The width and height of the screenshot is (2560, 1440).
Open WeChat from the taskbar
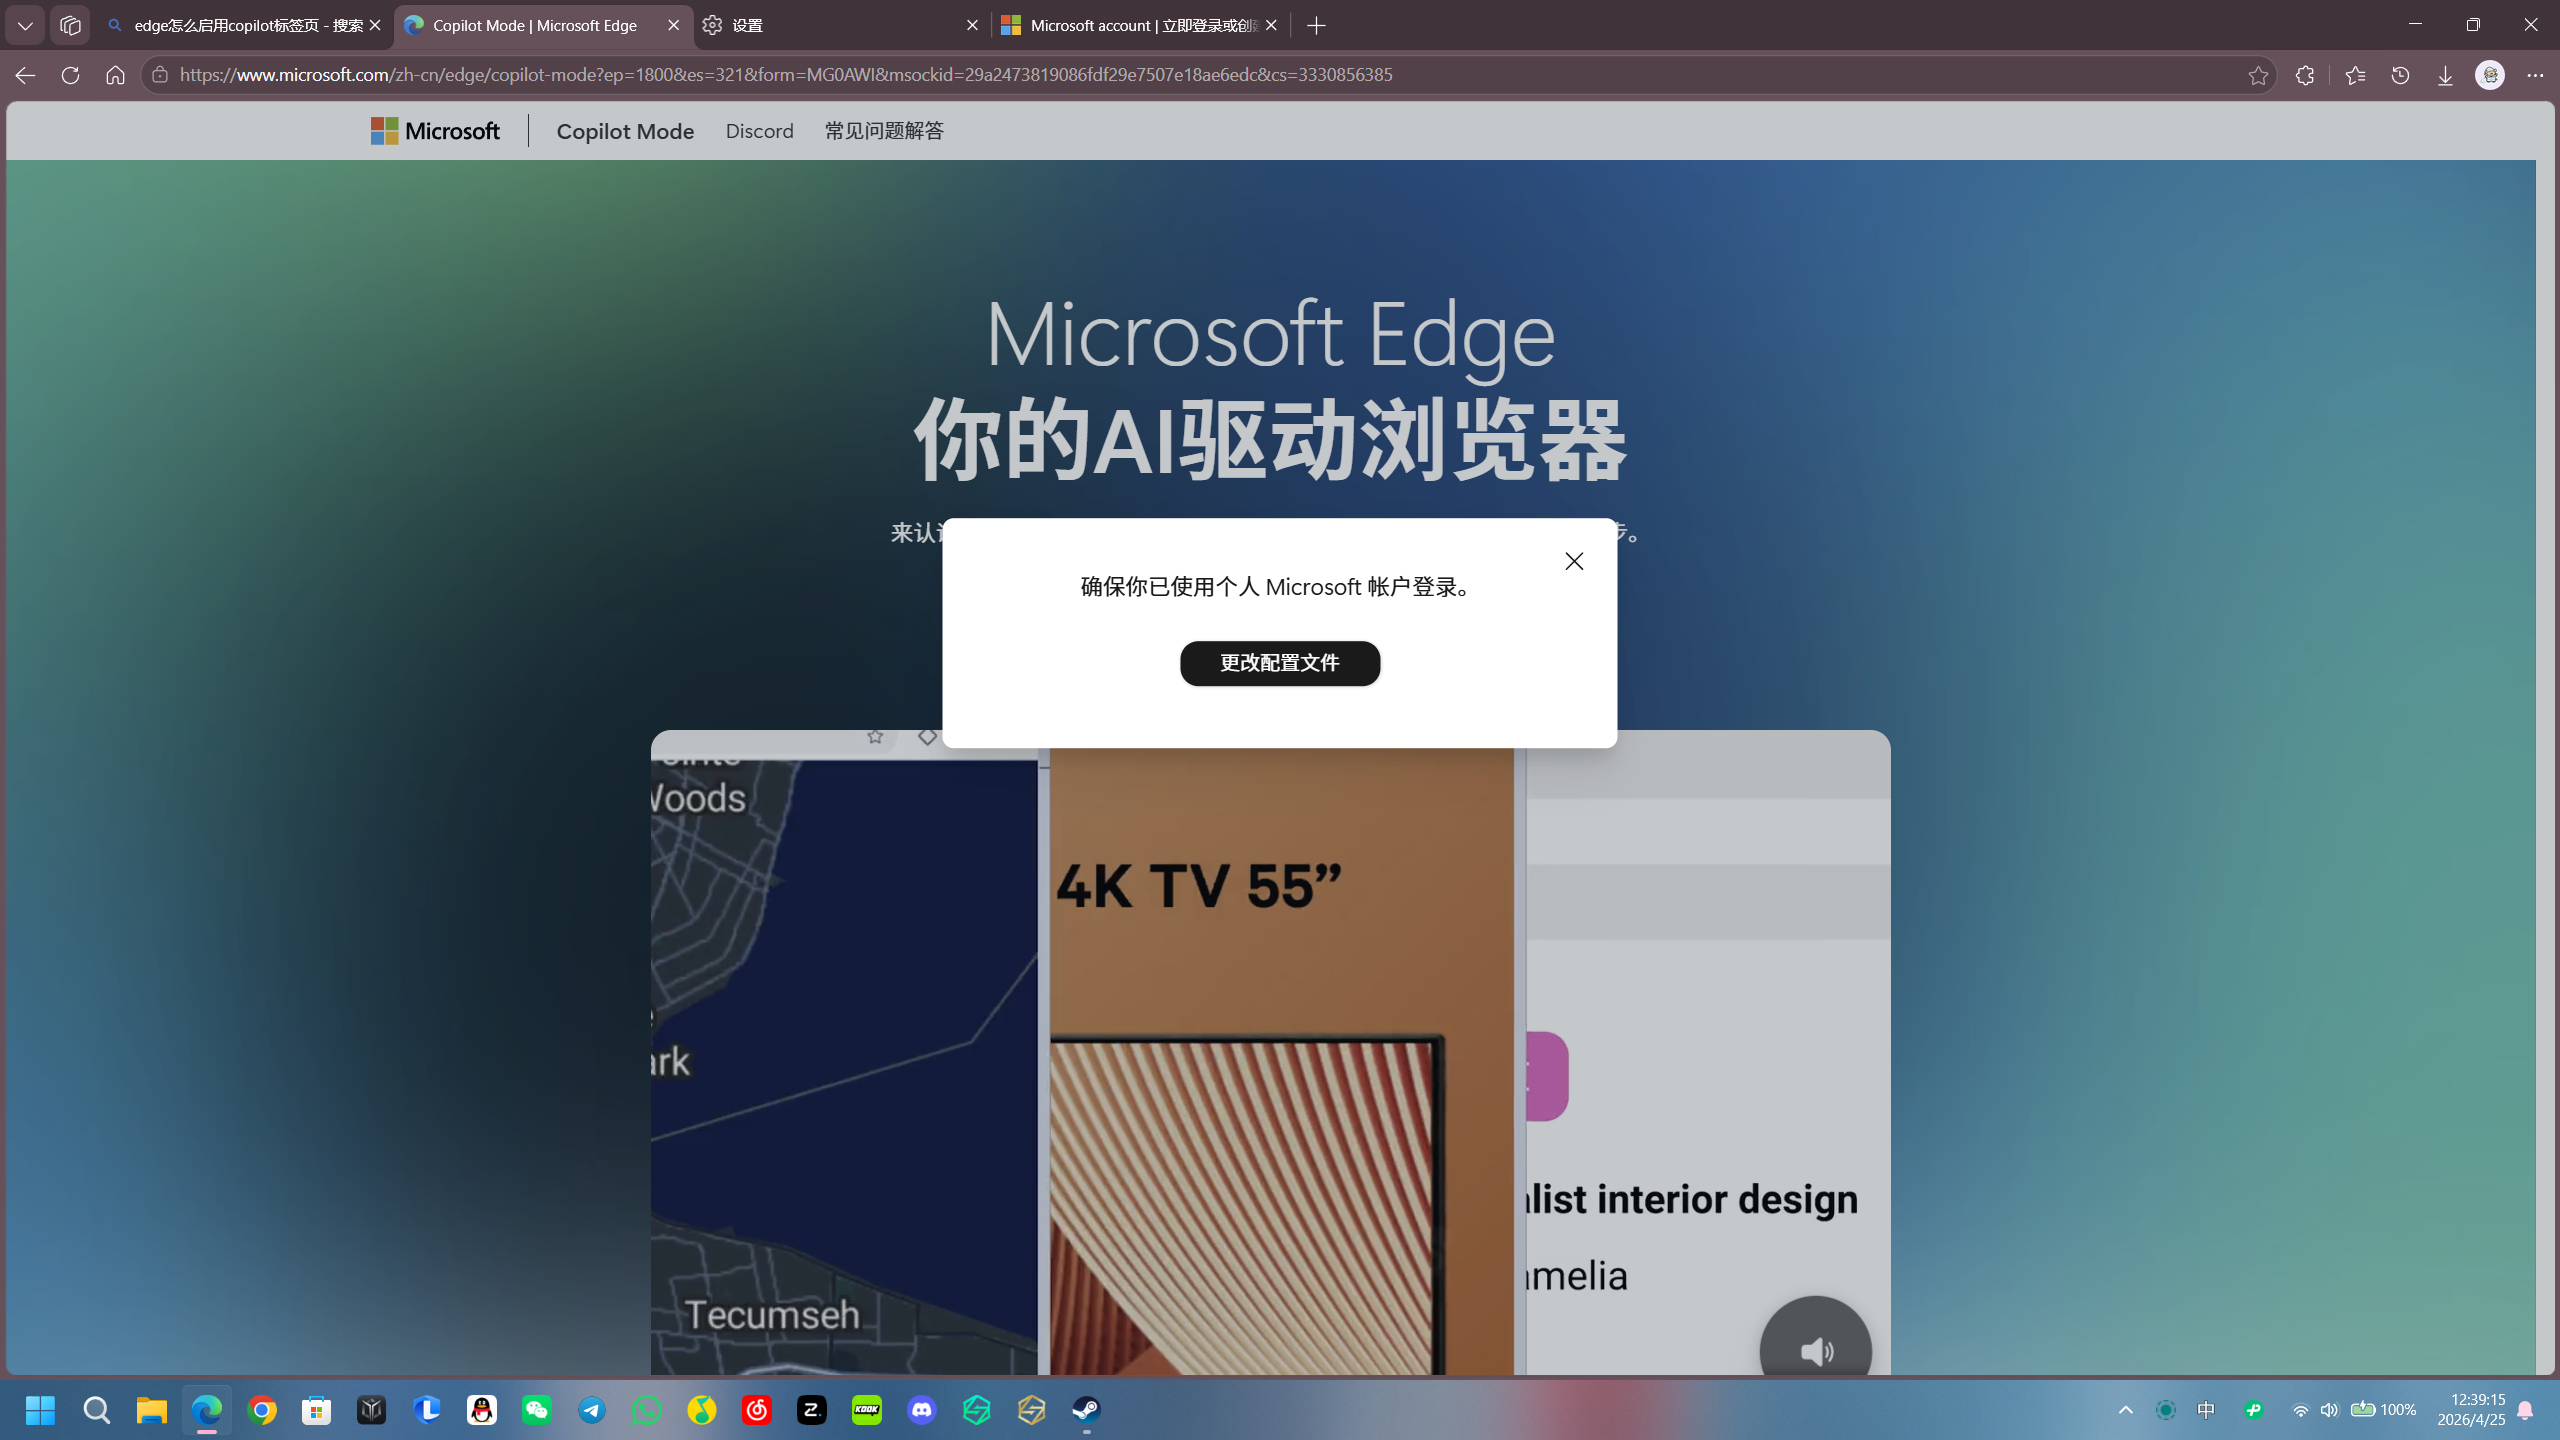point(536,1410)
